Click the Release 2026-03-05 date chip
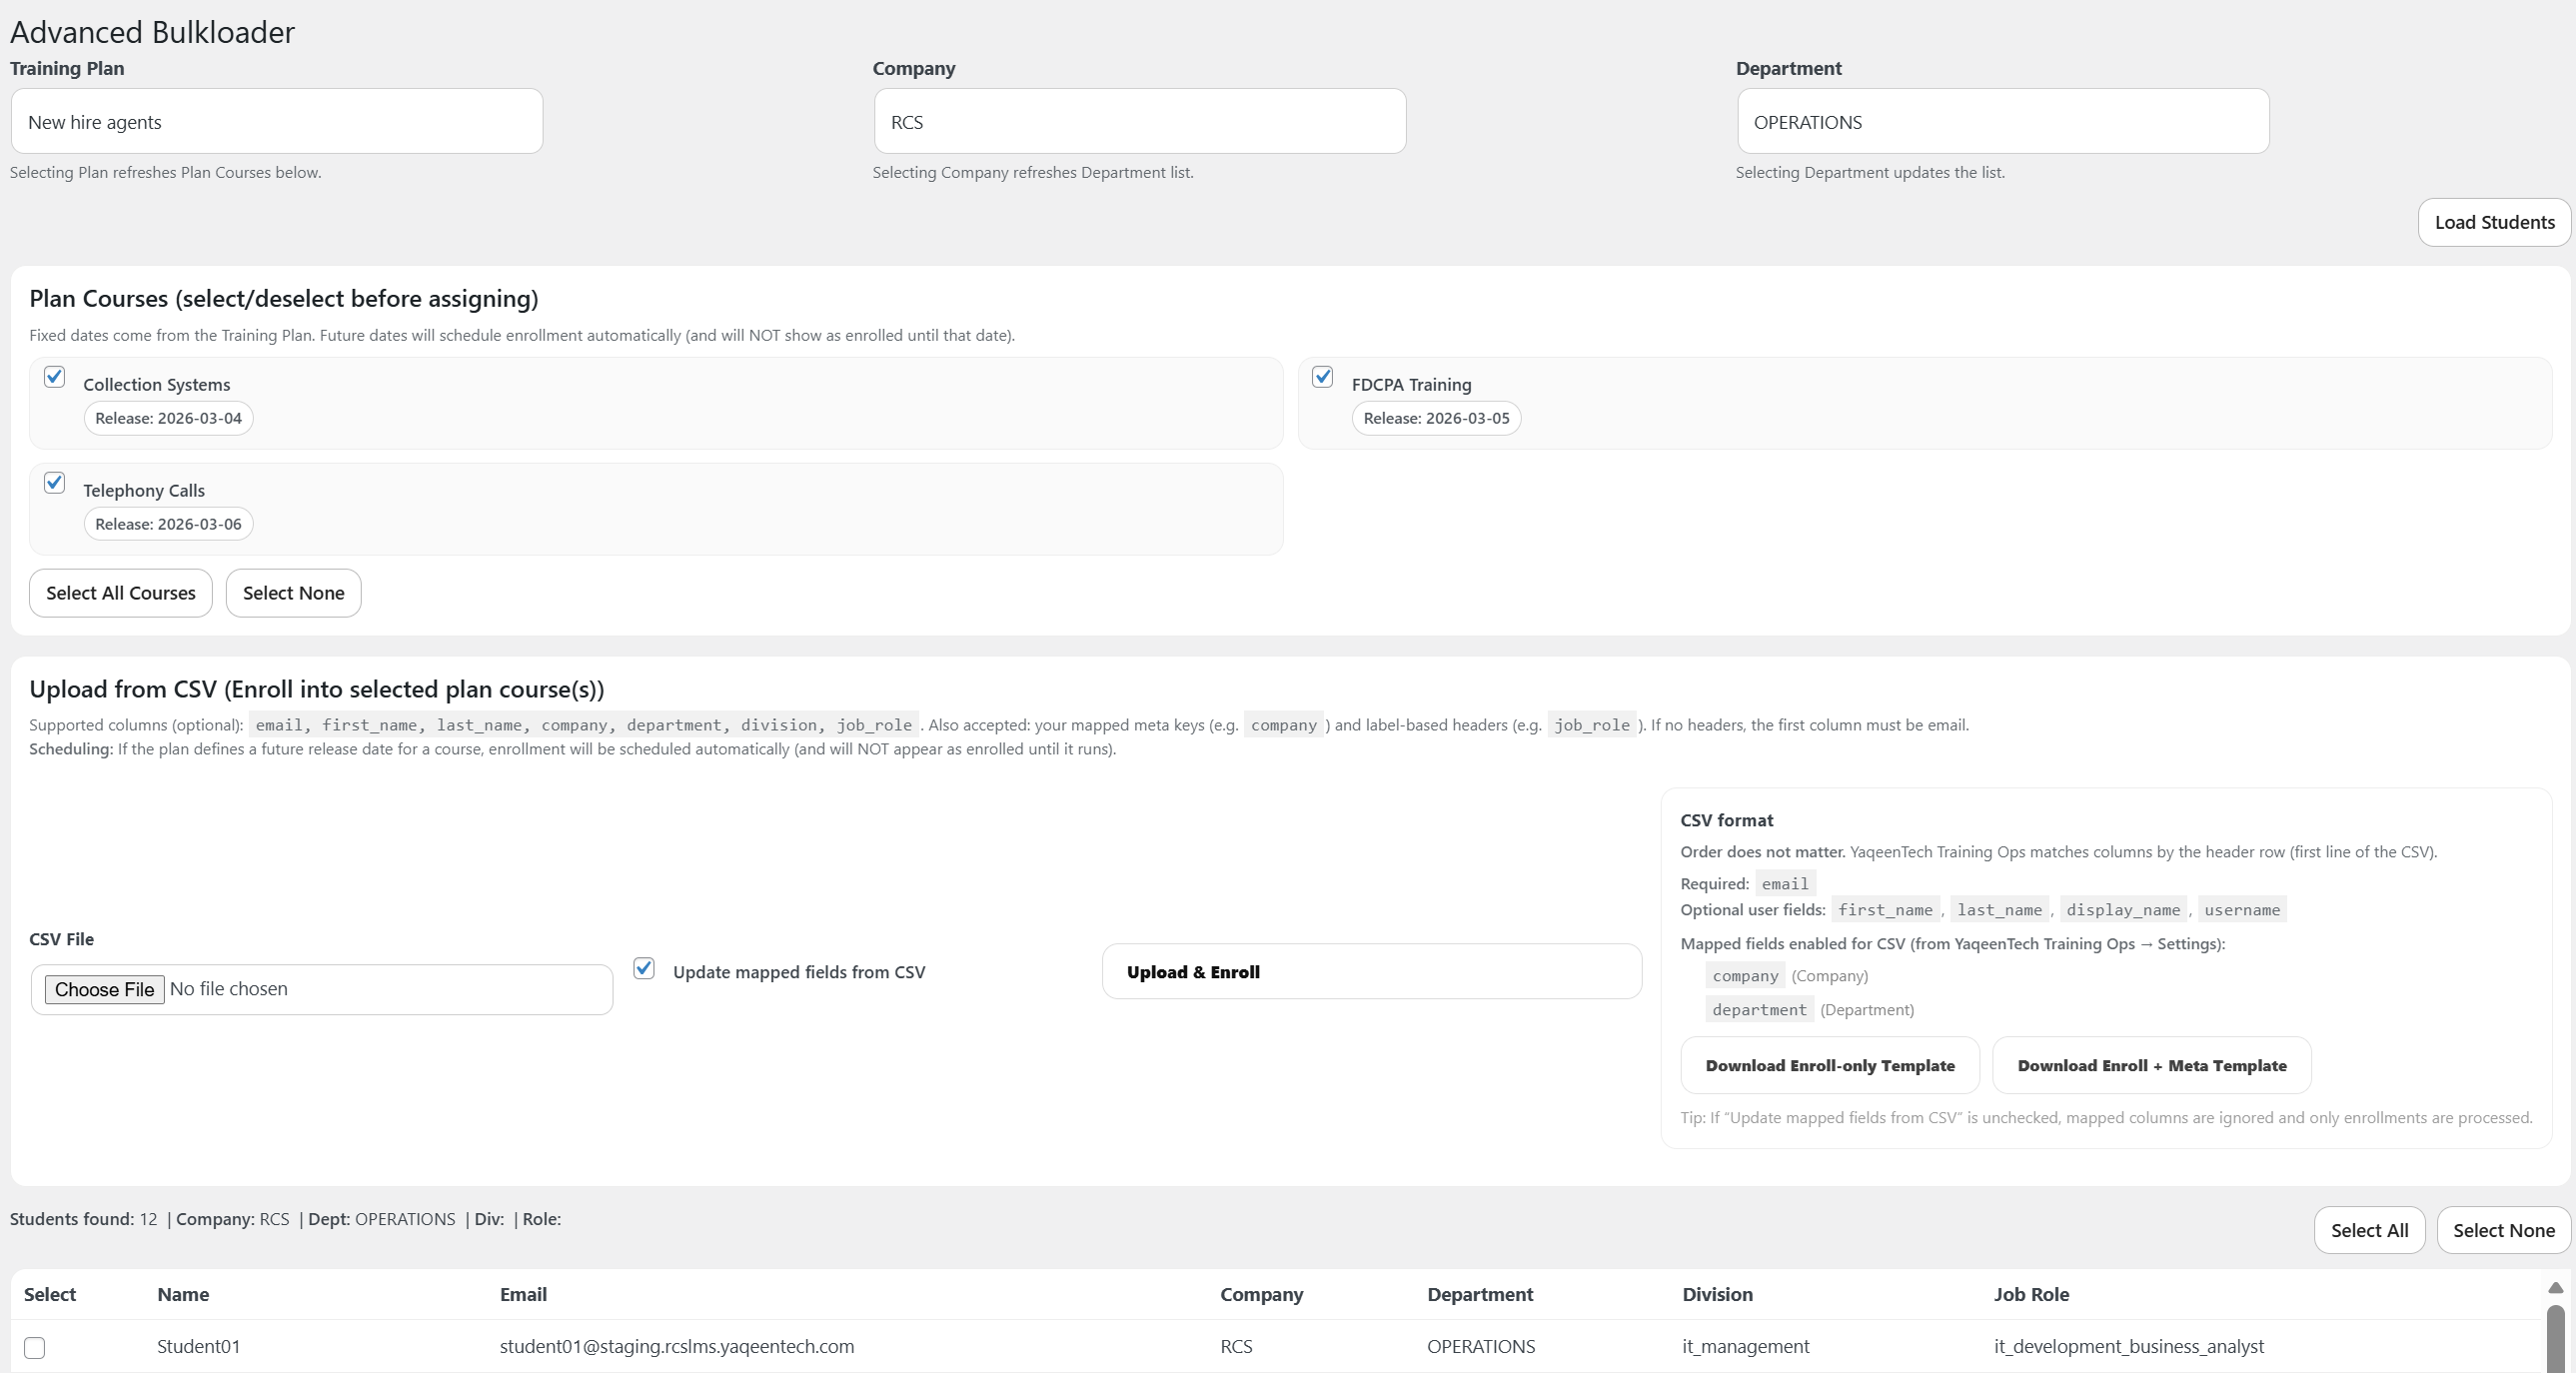The height and width of the screenshot is (1373, 2576). point(1436,417)
